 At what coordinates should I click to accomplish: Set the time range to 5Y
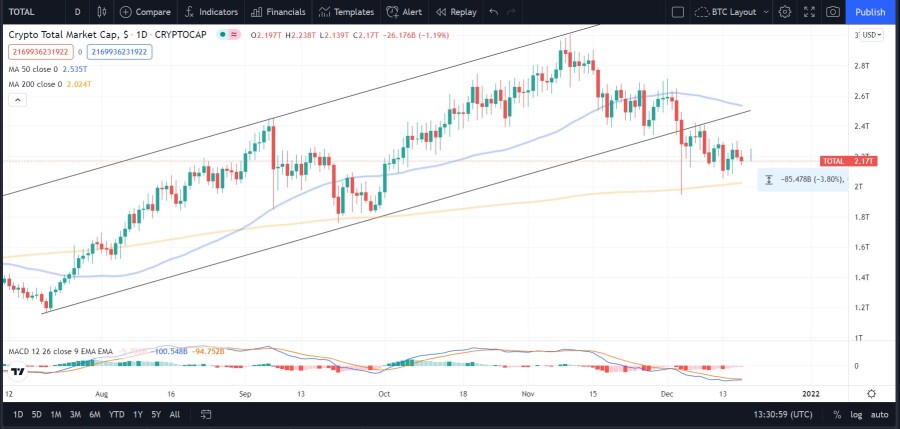click(156, 414)
